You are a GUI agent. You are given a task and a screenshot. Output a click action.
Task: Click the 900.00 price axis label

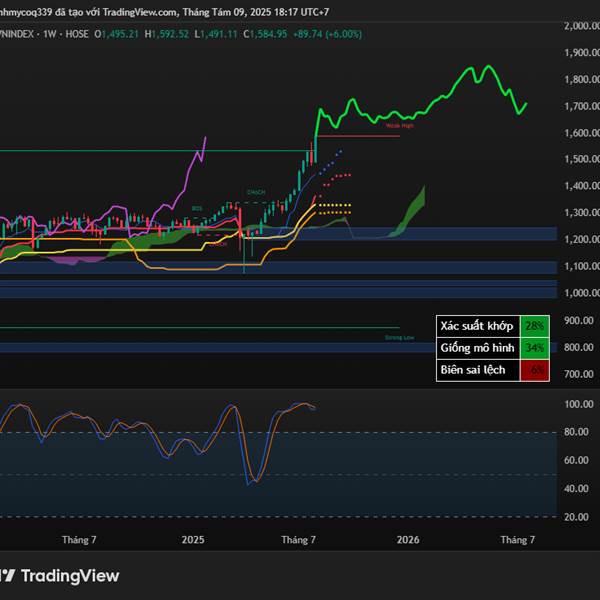[579, 320]
